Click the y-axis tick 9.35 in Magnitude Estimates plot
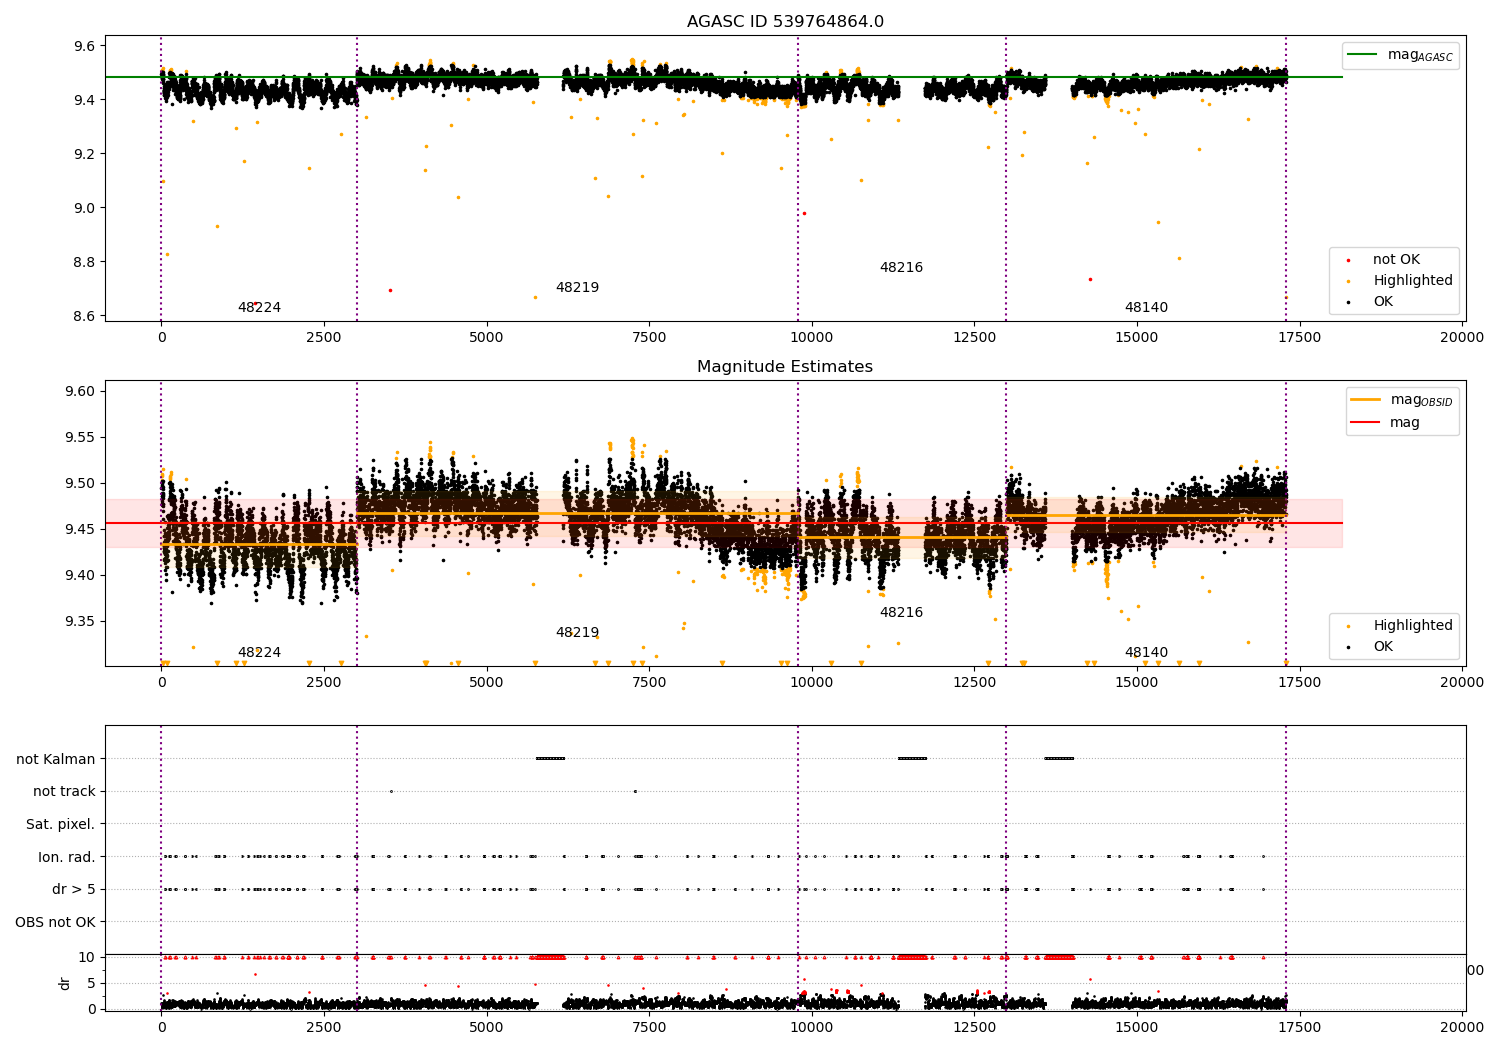The width and height of the screenshot is (1500, 1050). 81,622
